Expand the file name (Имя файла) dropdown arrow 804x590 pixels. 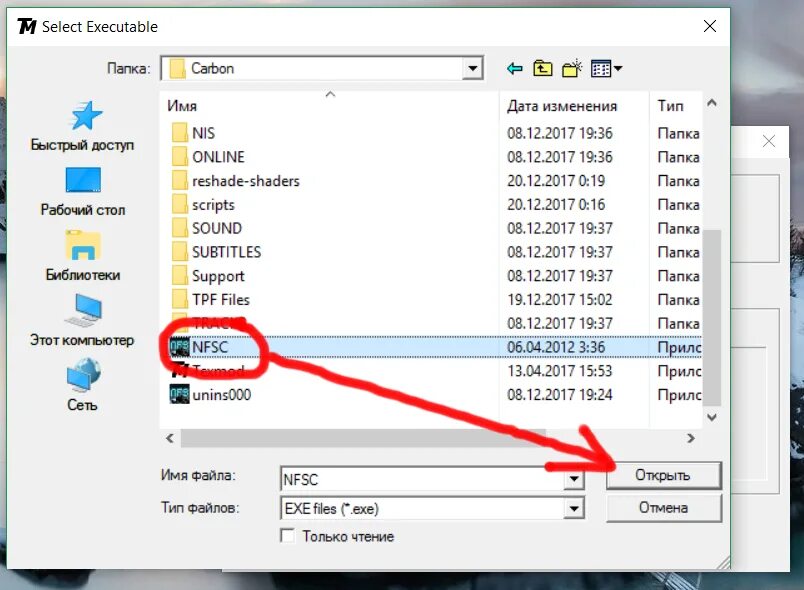point(574,479)
